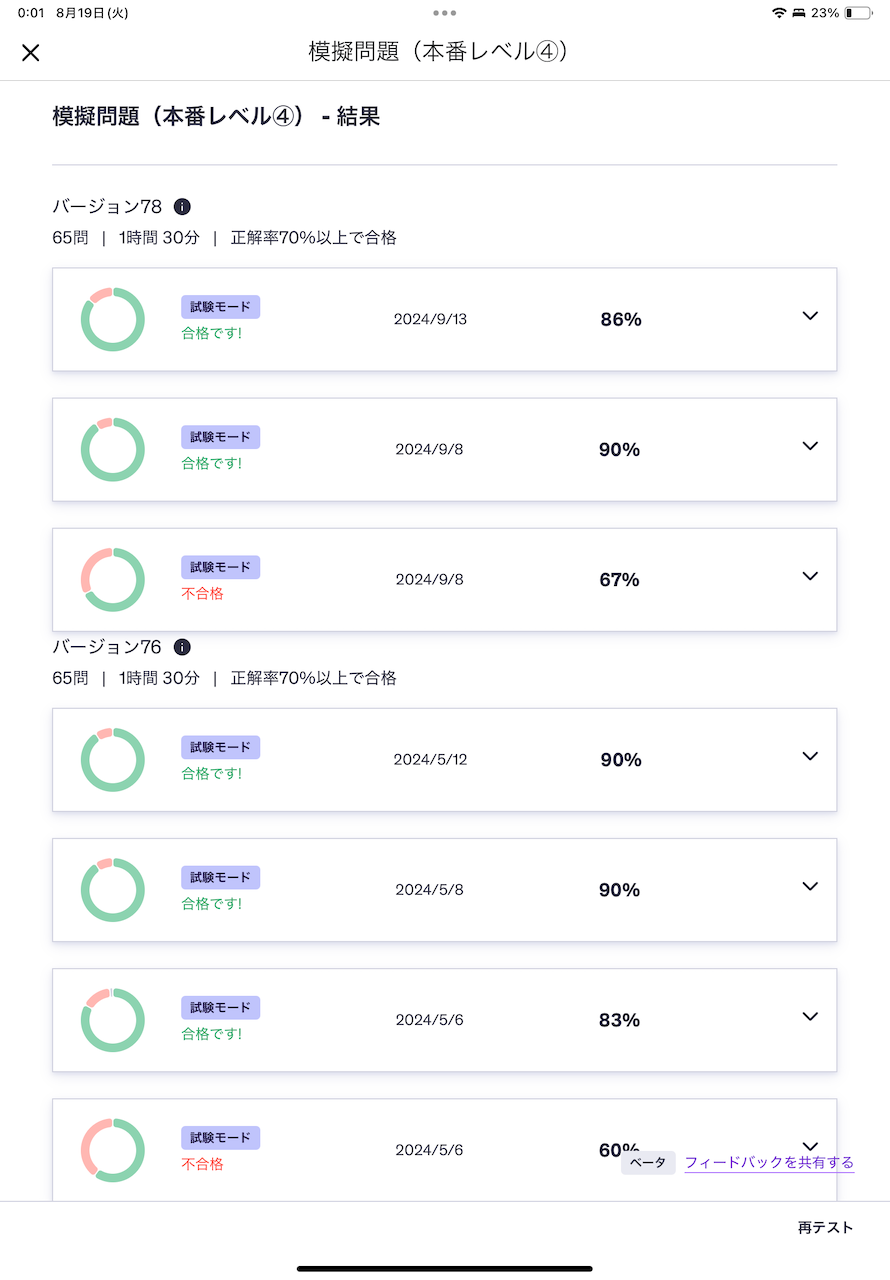Screen dimensions: 890x1280
Task: Tap the ベータ badge
Action: click(648, 1163)
